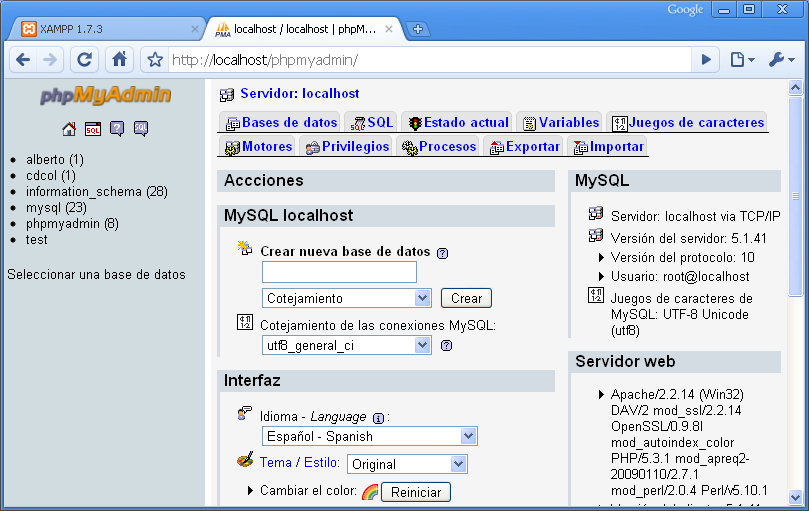Click new database name input field
This screenshot has width=809, height=511.
pyautogui.click(x=339, y=272)
